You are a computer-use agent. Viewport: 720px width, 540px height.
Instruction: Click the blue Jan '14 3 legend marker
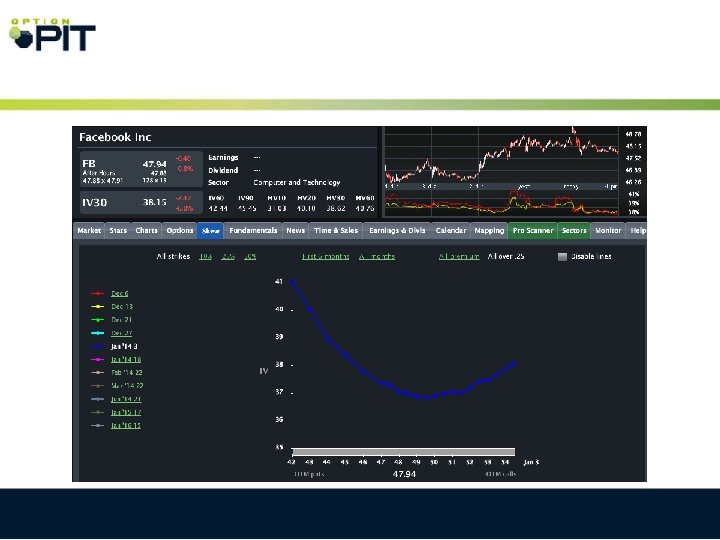point(97,346)
